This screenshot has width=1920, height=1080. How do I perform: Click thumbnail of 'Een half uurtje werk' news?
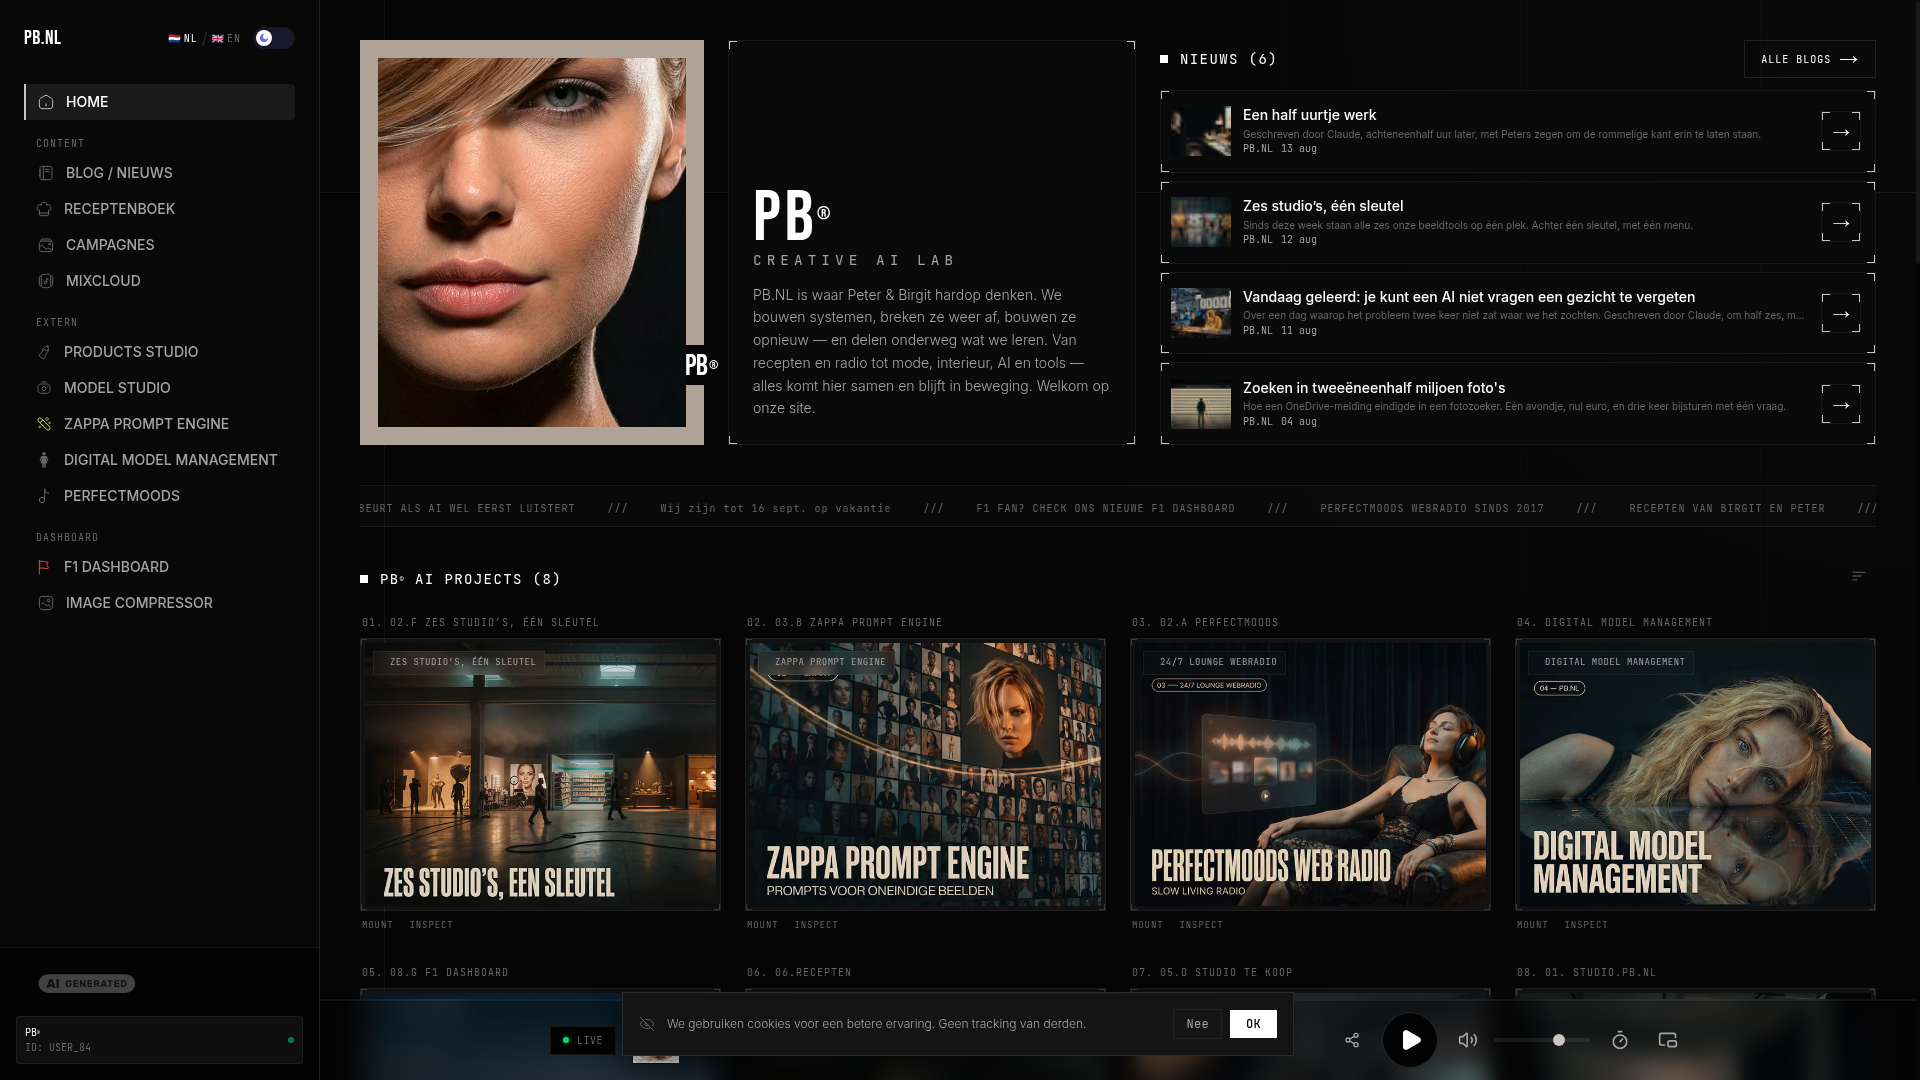click(1201, 131)
